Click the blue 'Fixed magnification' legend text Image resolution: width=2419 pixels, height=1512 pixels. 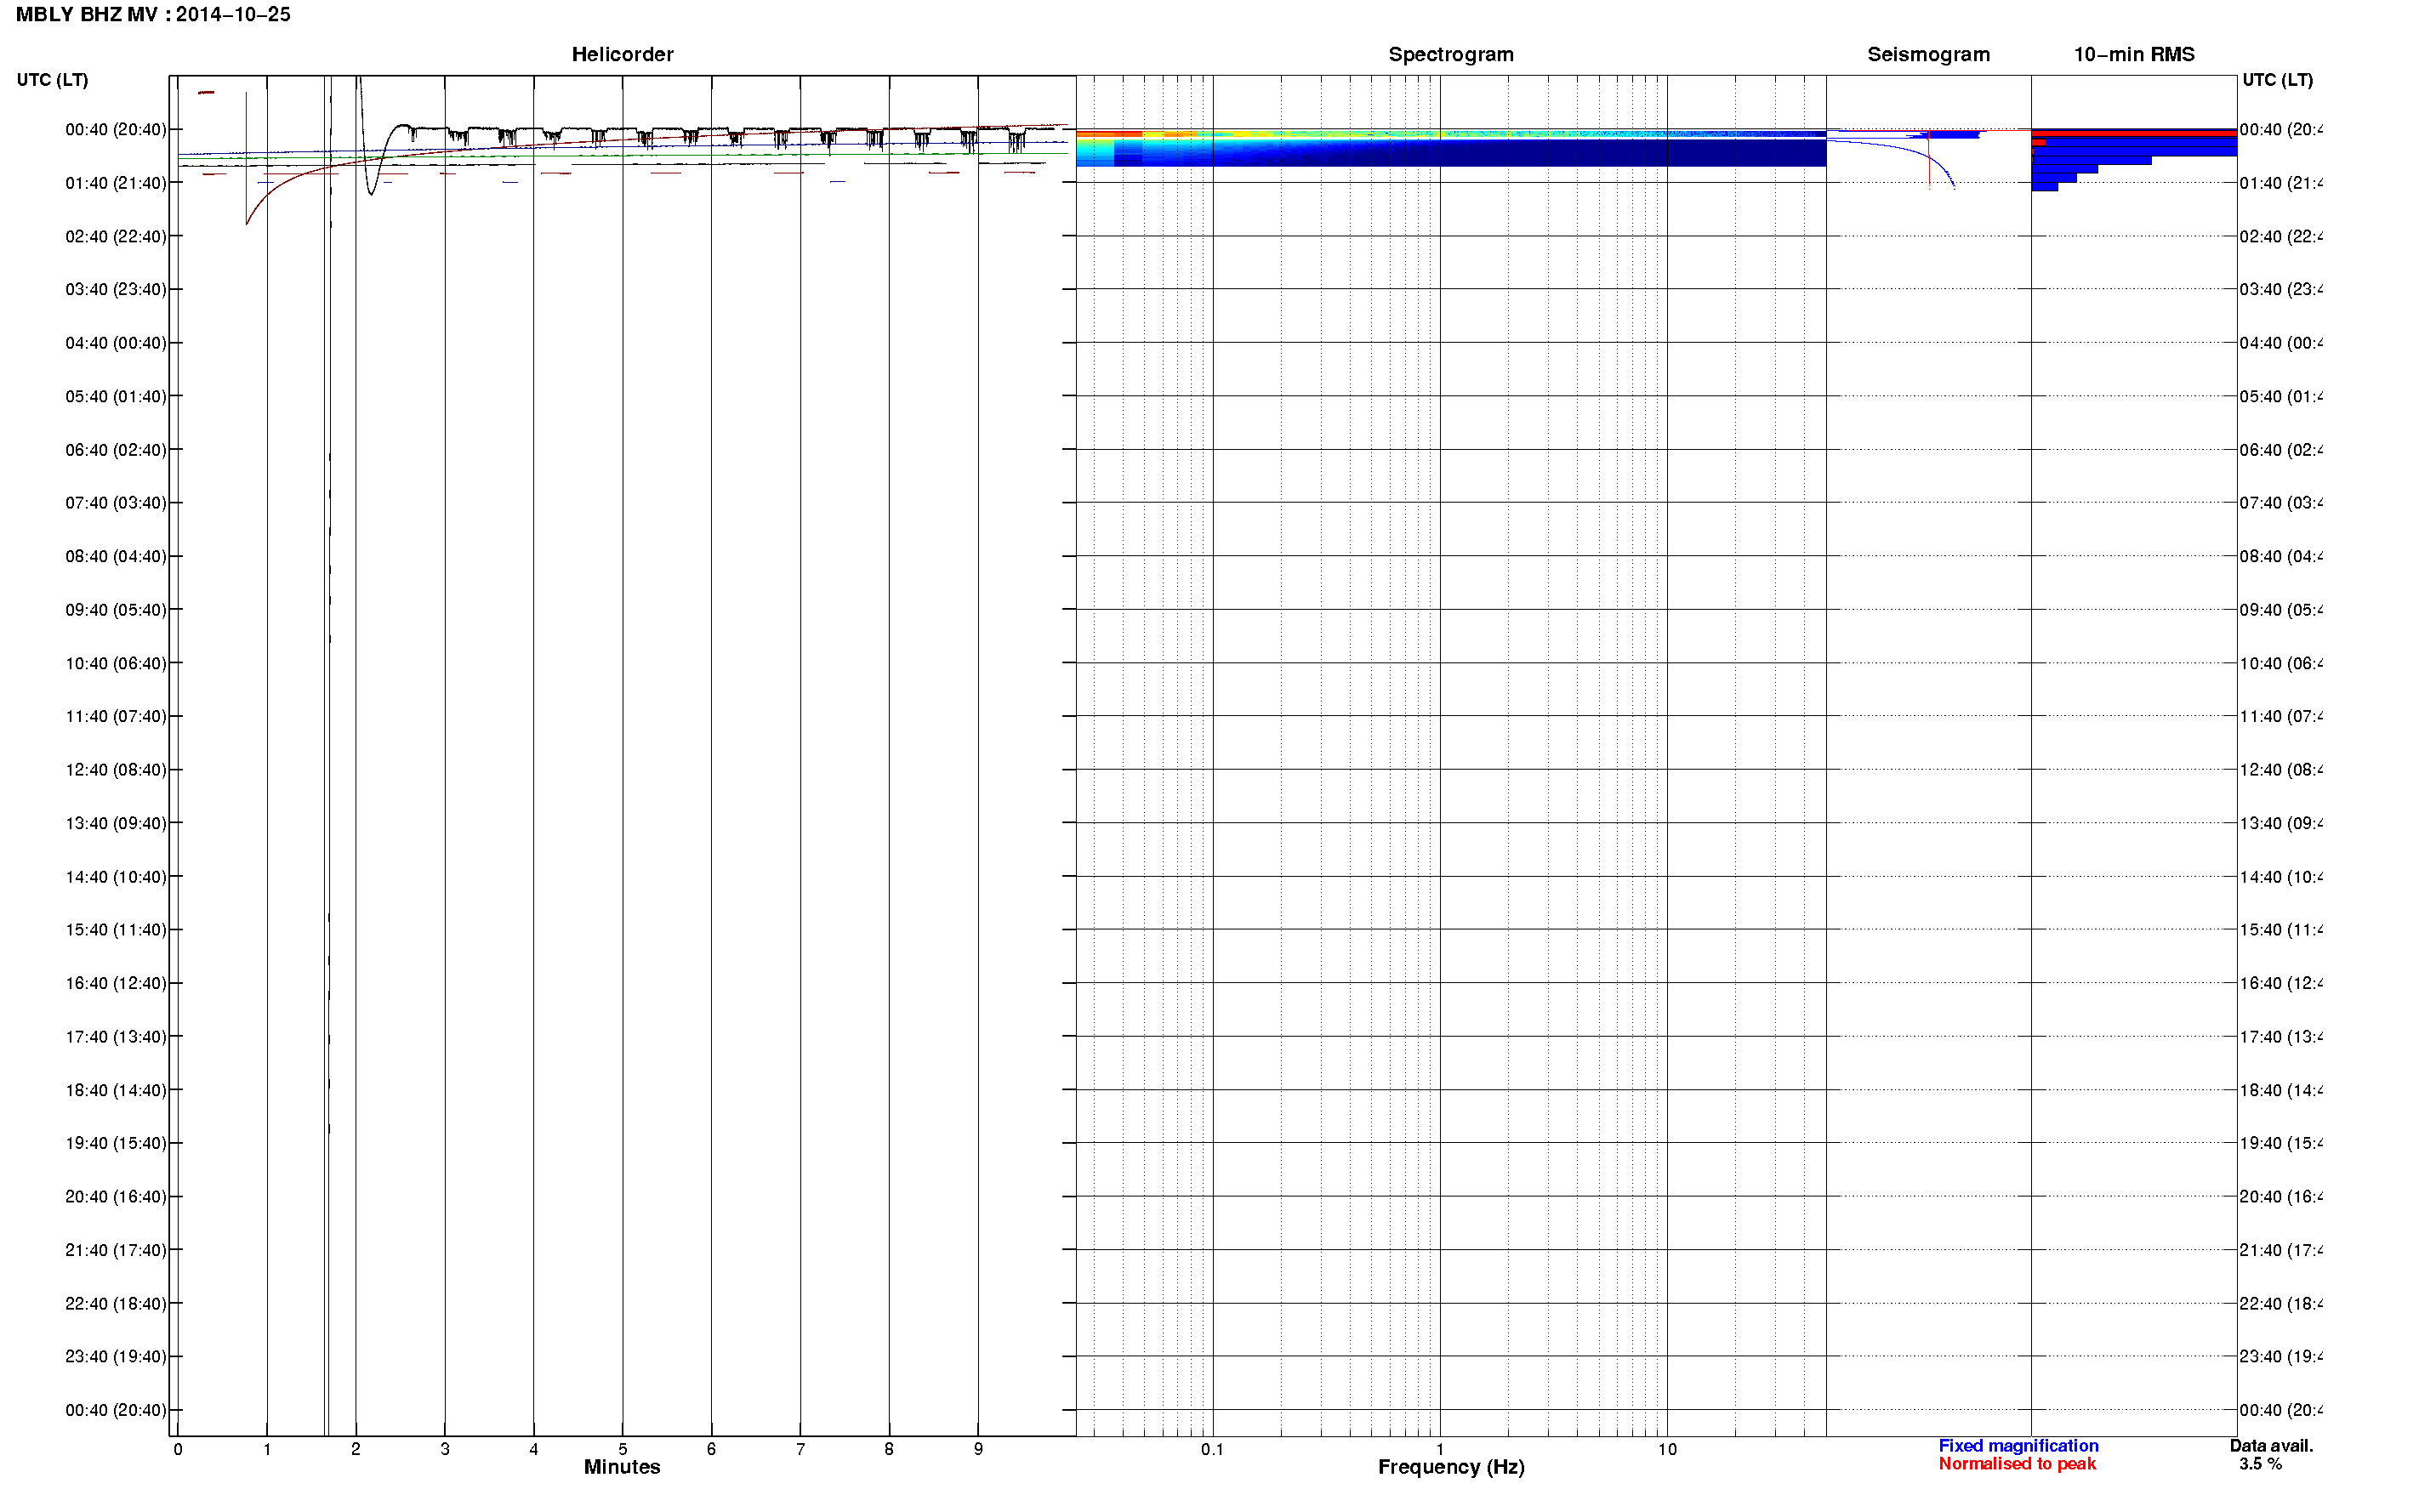[2018, 1446]
